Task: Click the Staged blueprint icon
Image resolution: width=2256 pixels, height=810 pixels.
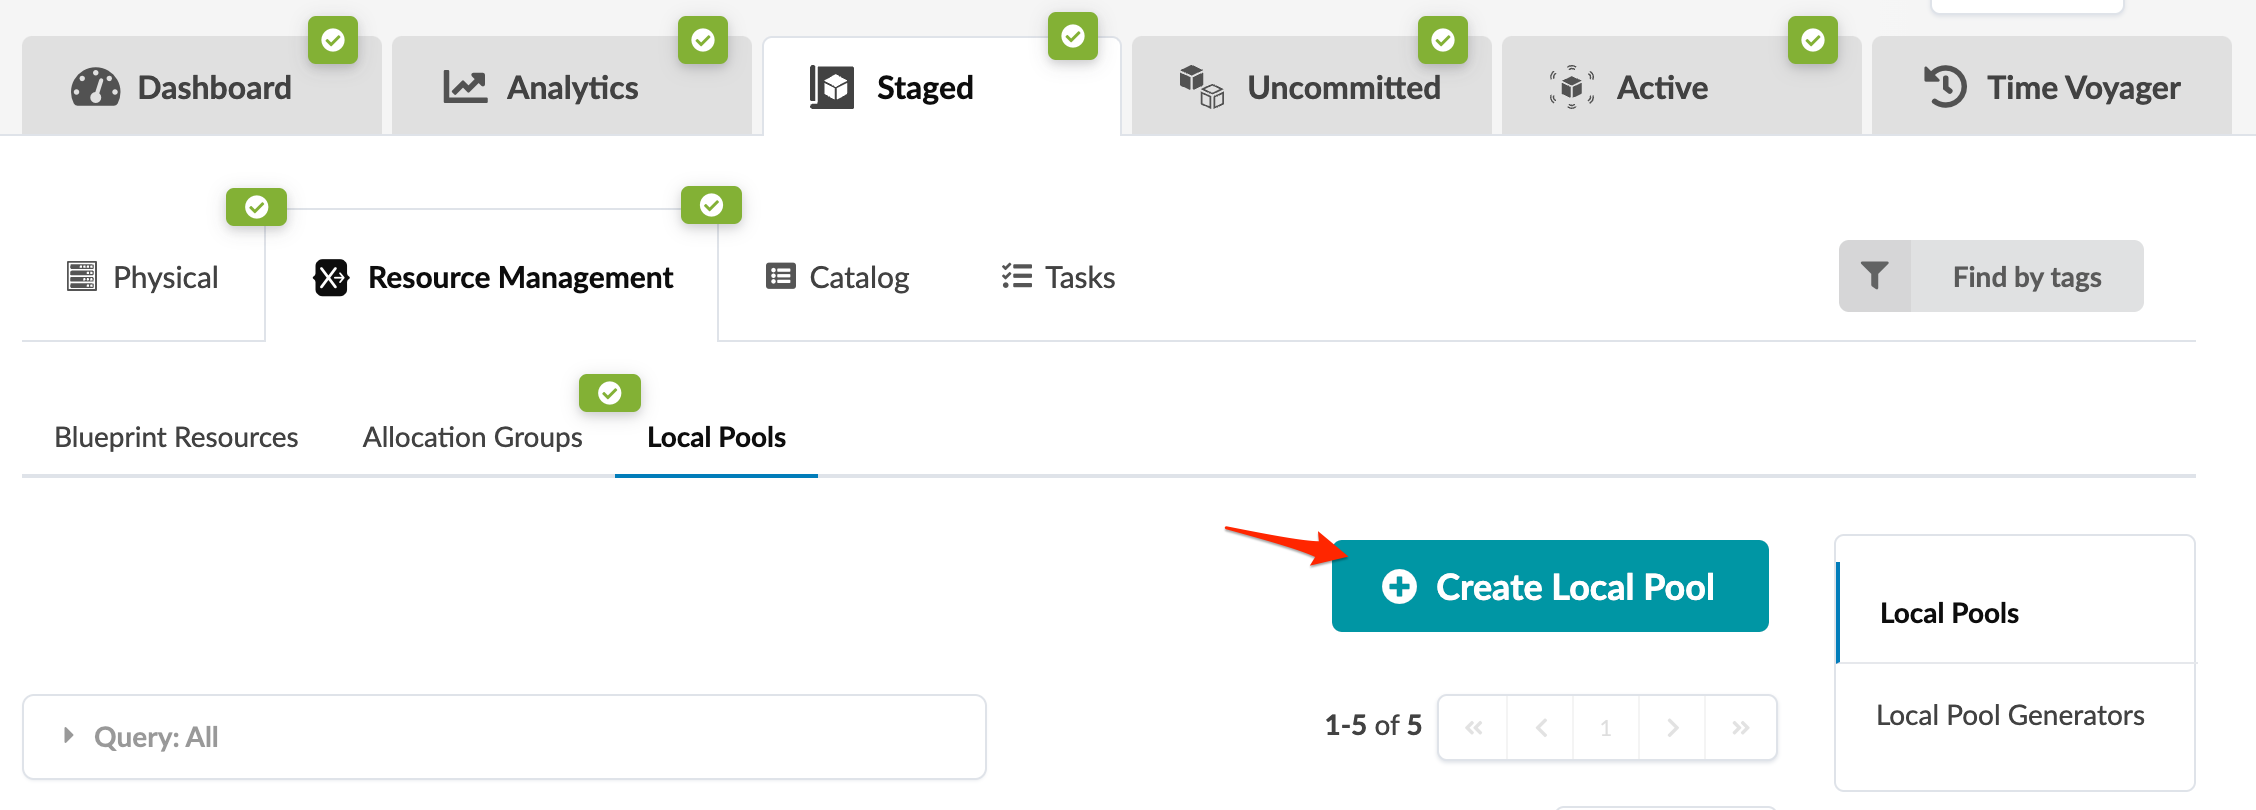Action: [831, 88]
